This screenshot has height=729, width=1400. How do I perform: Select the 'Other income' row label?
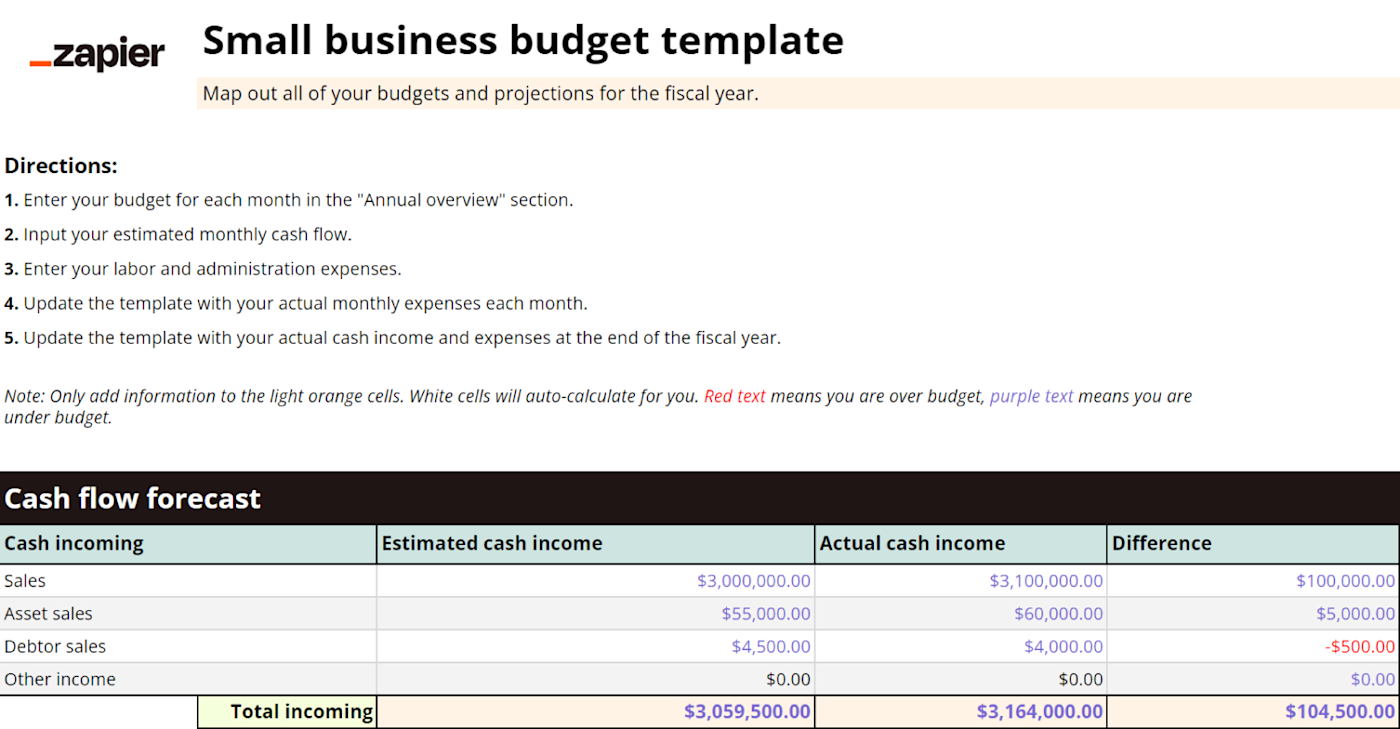188,679
